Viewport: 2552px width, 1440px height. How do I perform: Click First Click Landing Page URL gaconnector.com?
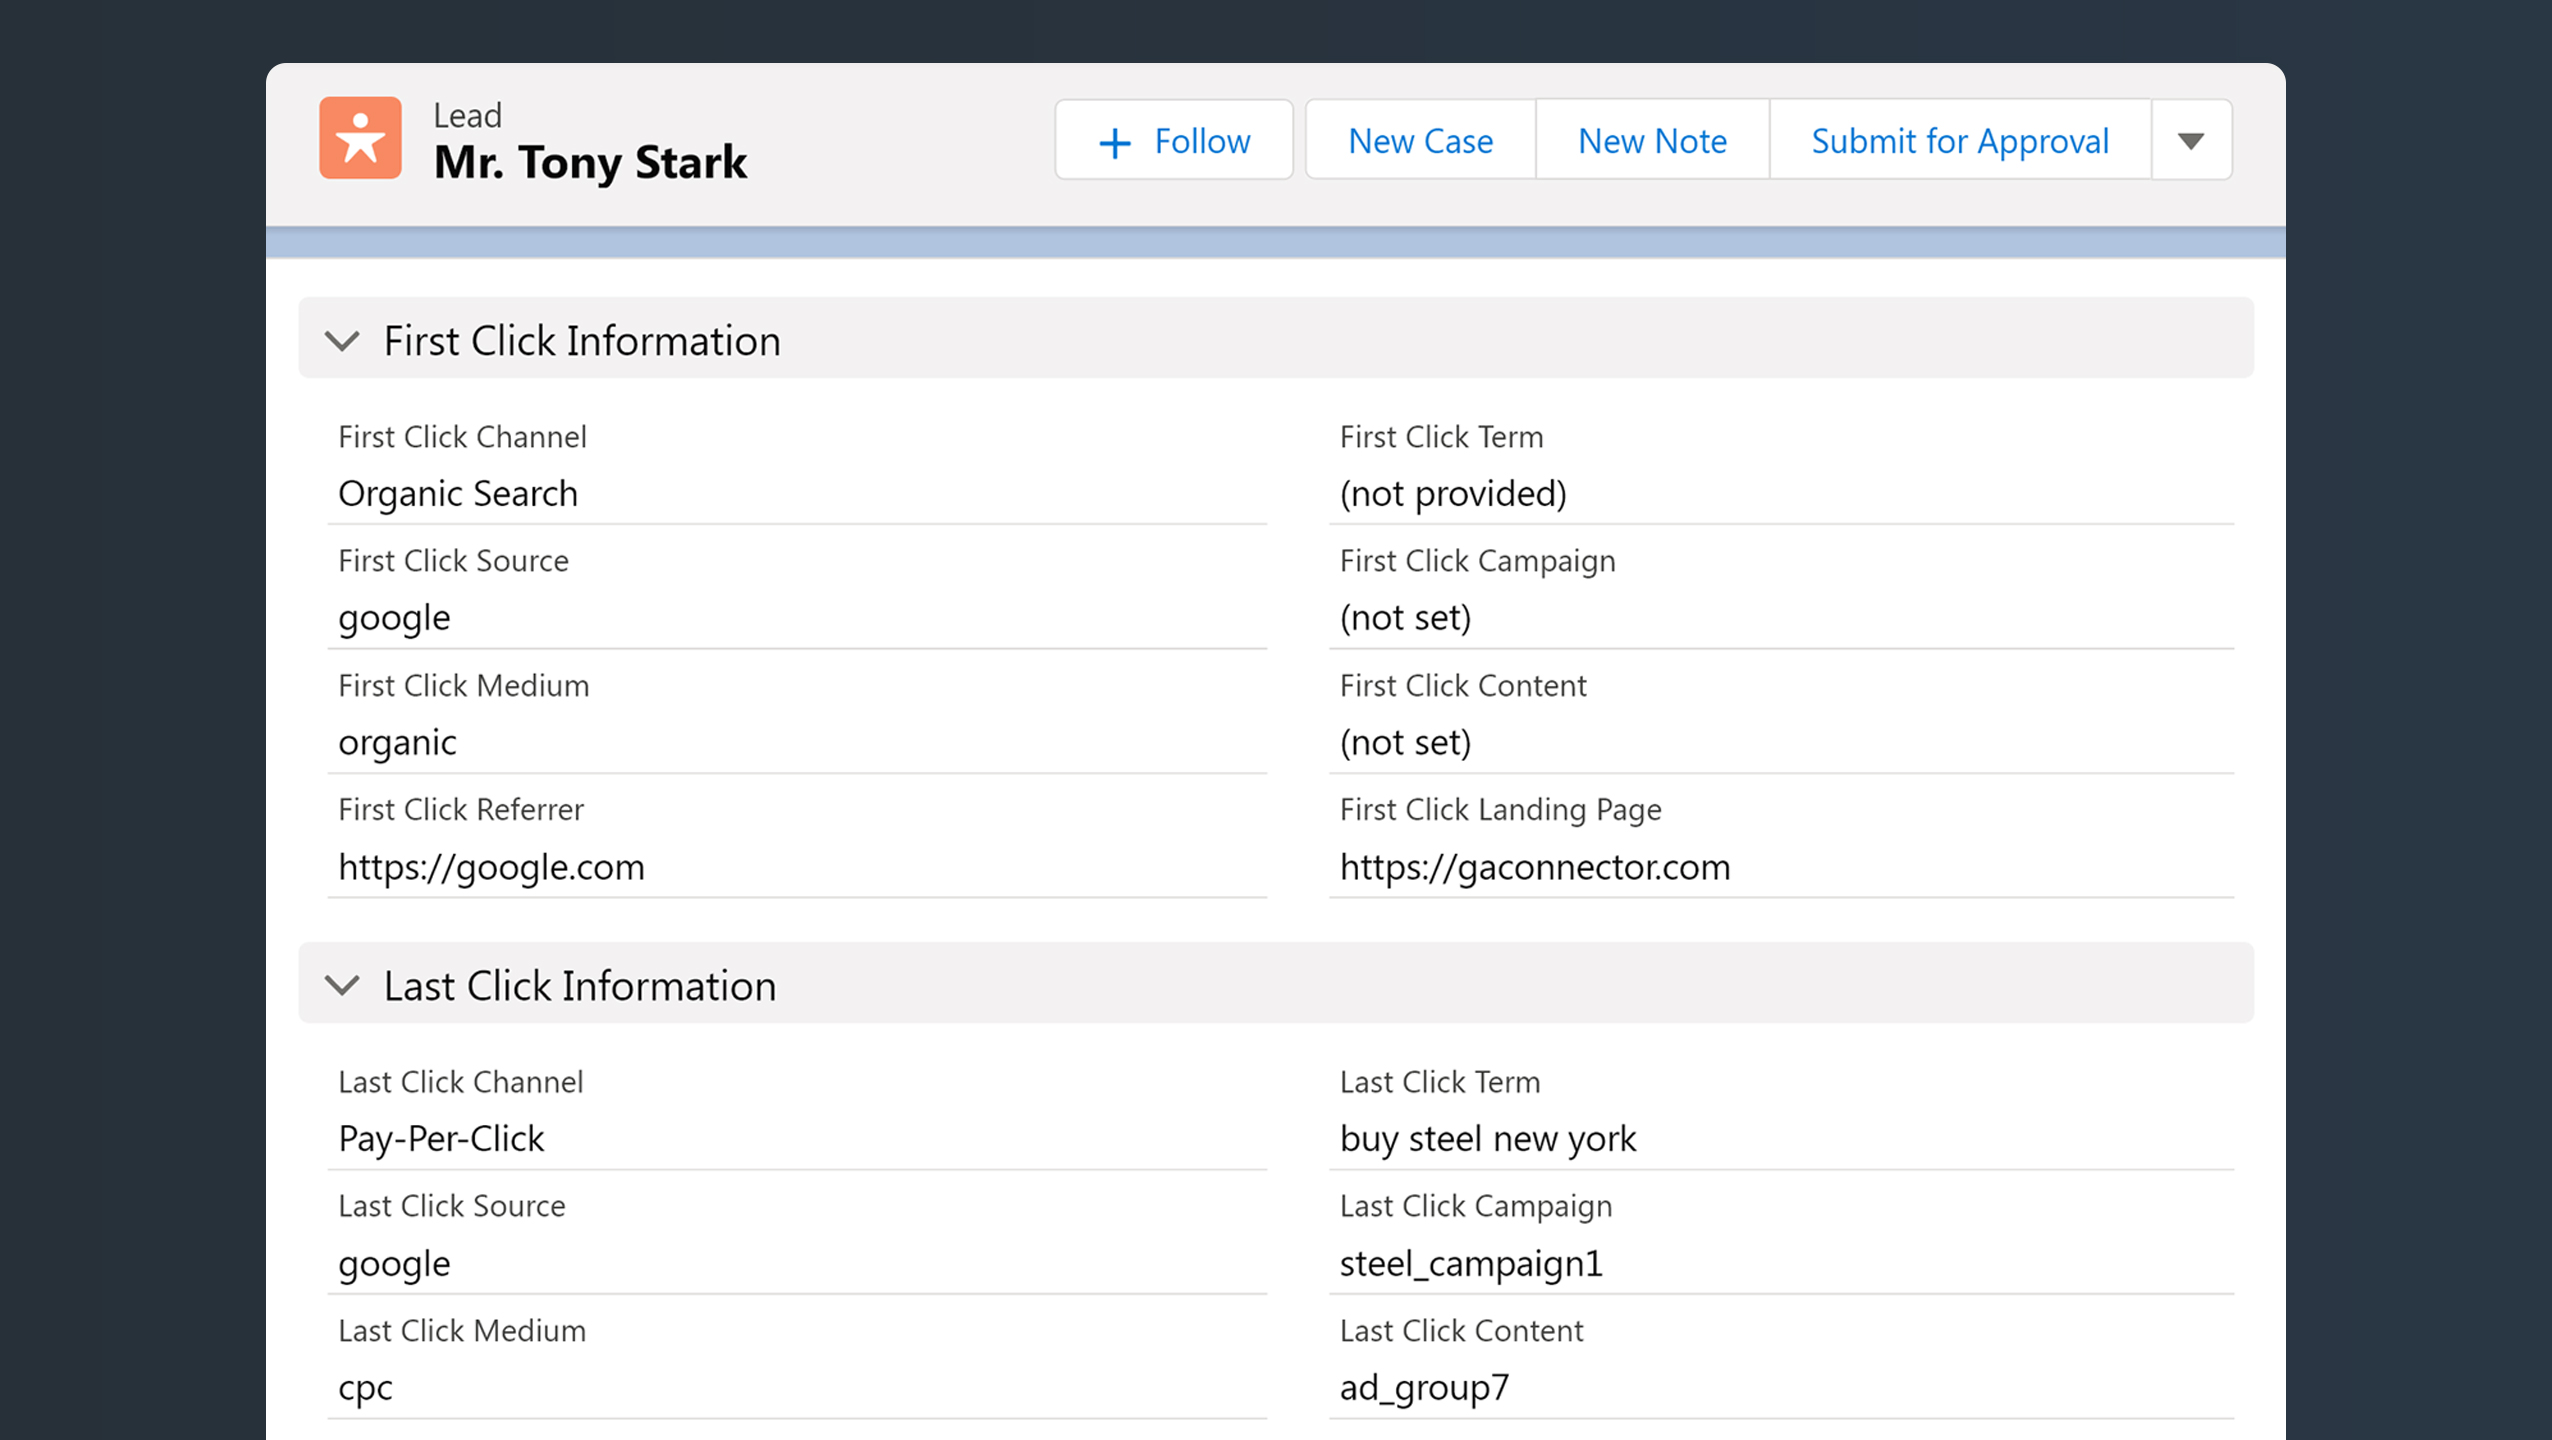[1534, 867]
